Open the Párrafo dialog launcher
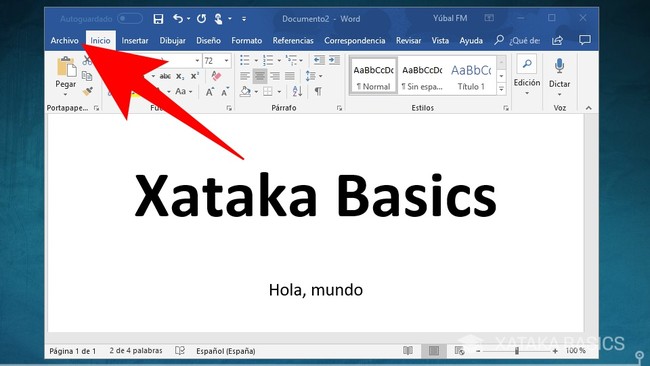Image resolution: width=650 pixels, height=366 pixels. 339,108
